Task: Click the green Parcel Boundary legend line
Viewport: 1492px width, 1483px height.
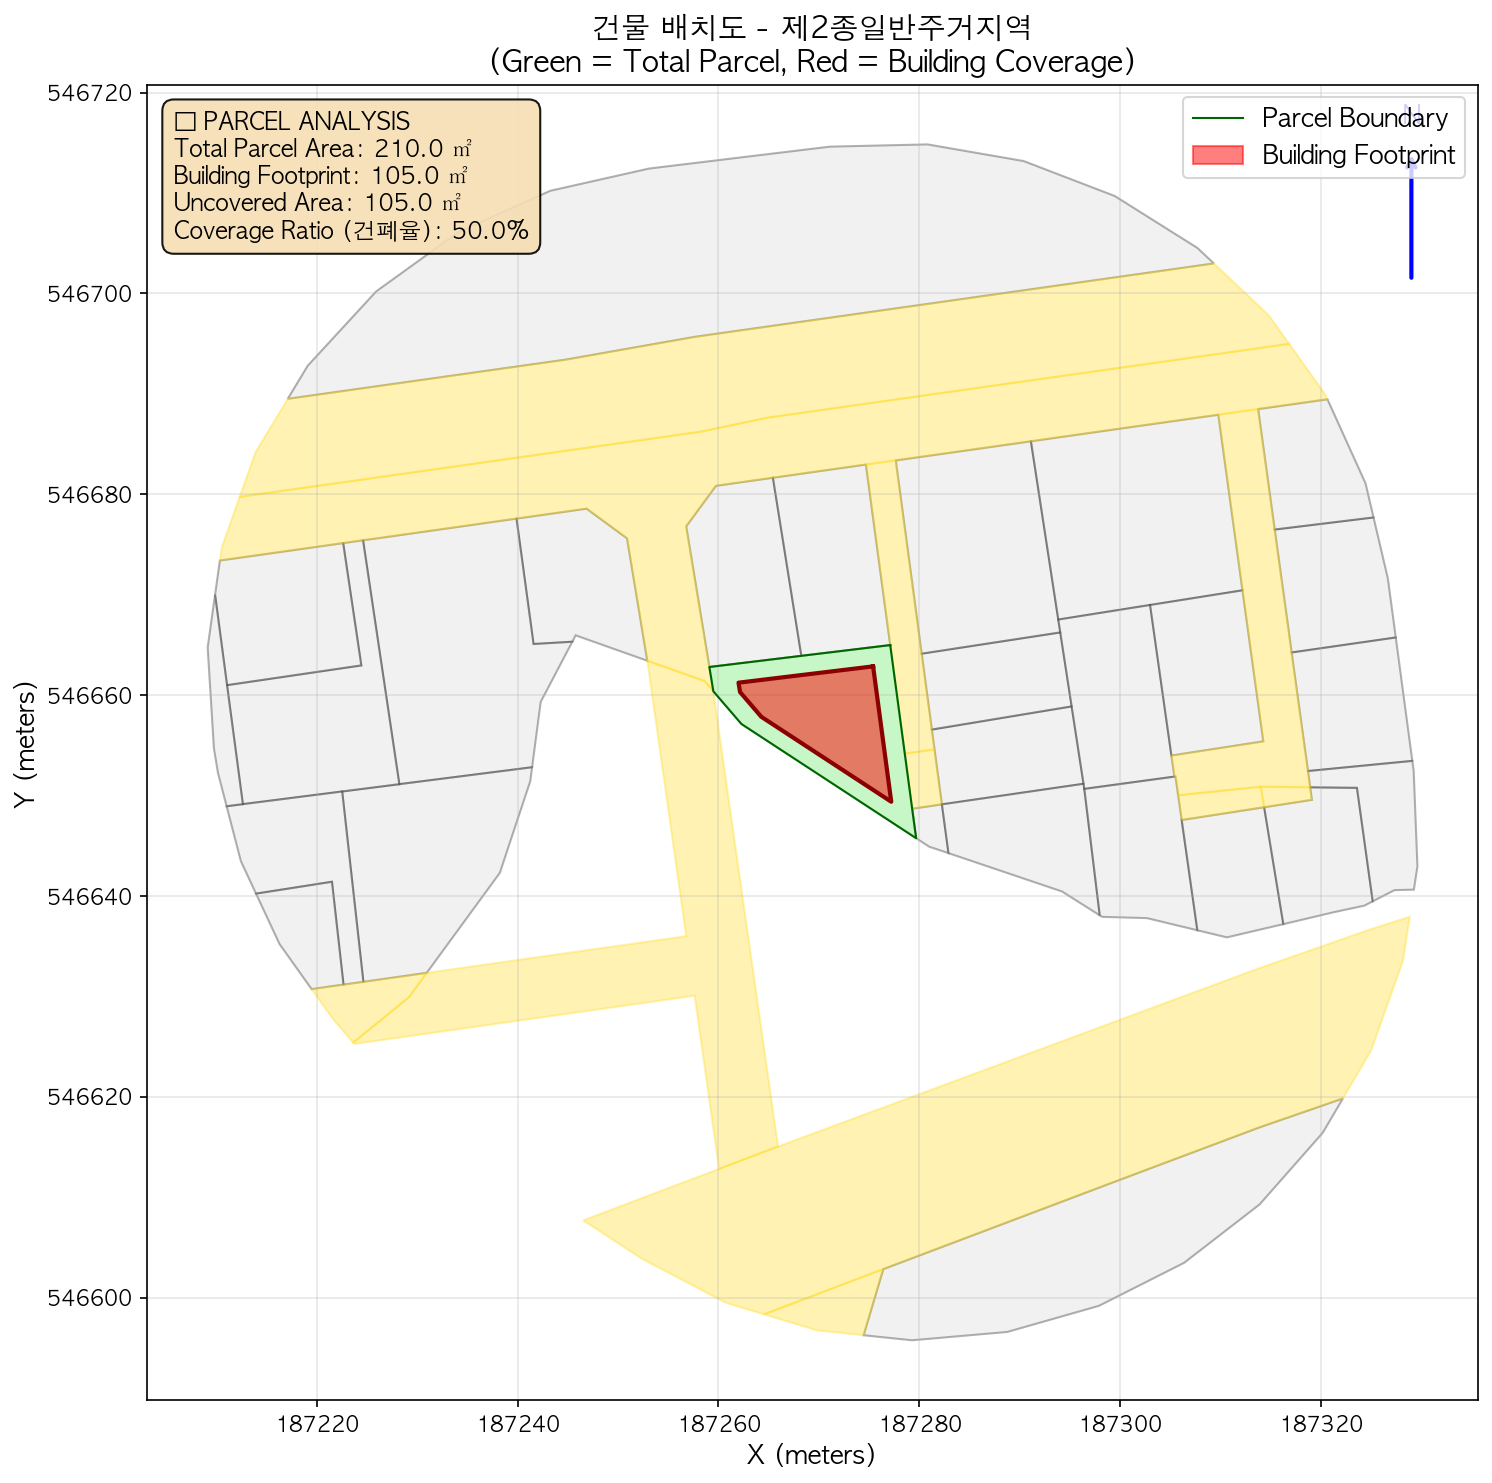Action: pos(1217,119)
